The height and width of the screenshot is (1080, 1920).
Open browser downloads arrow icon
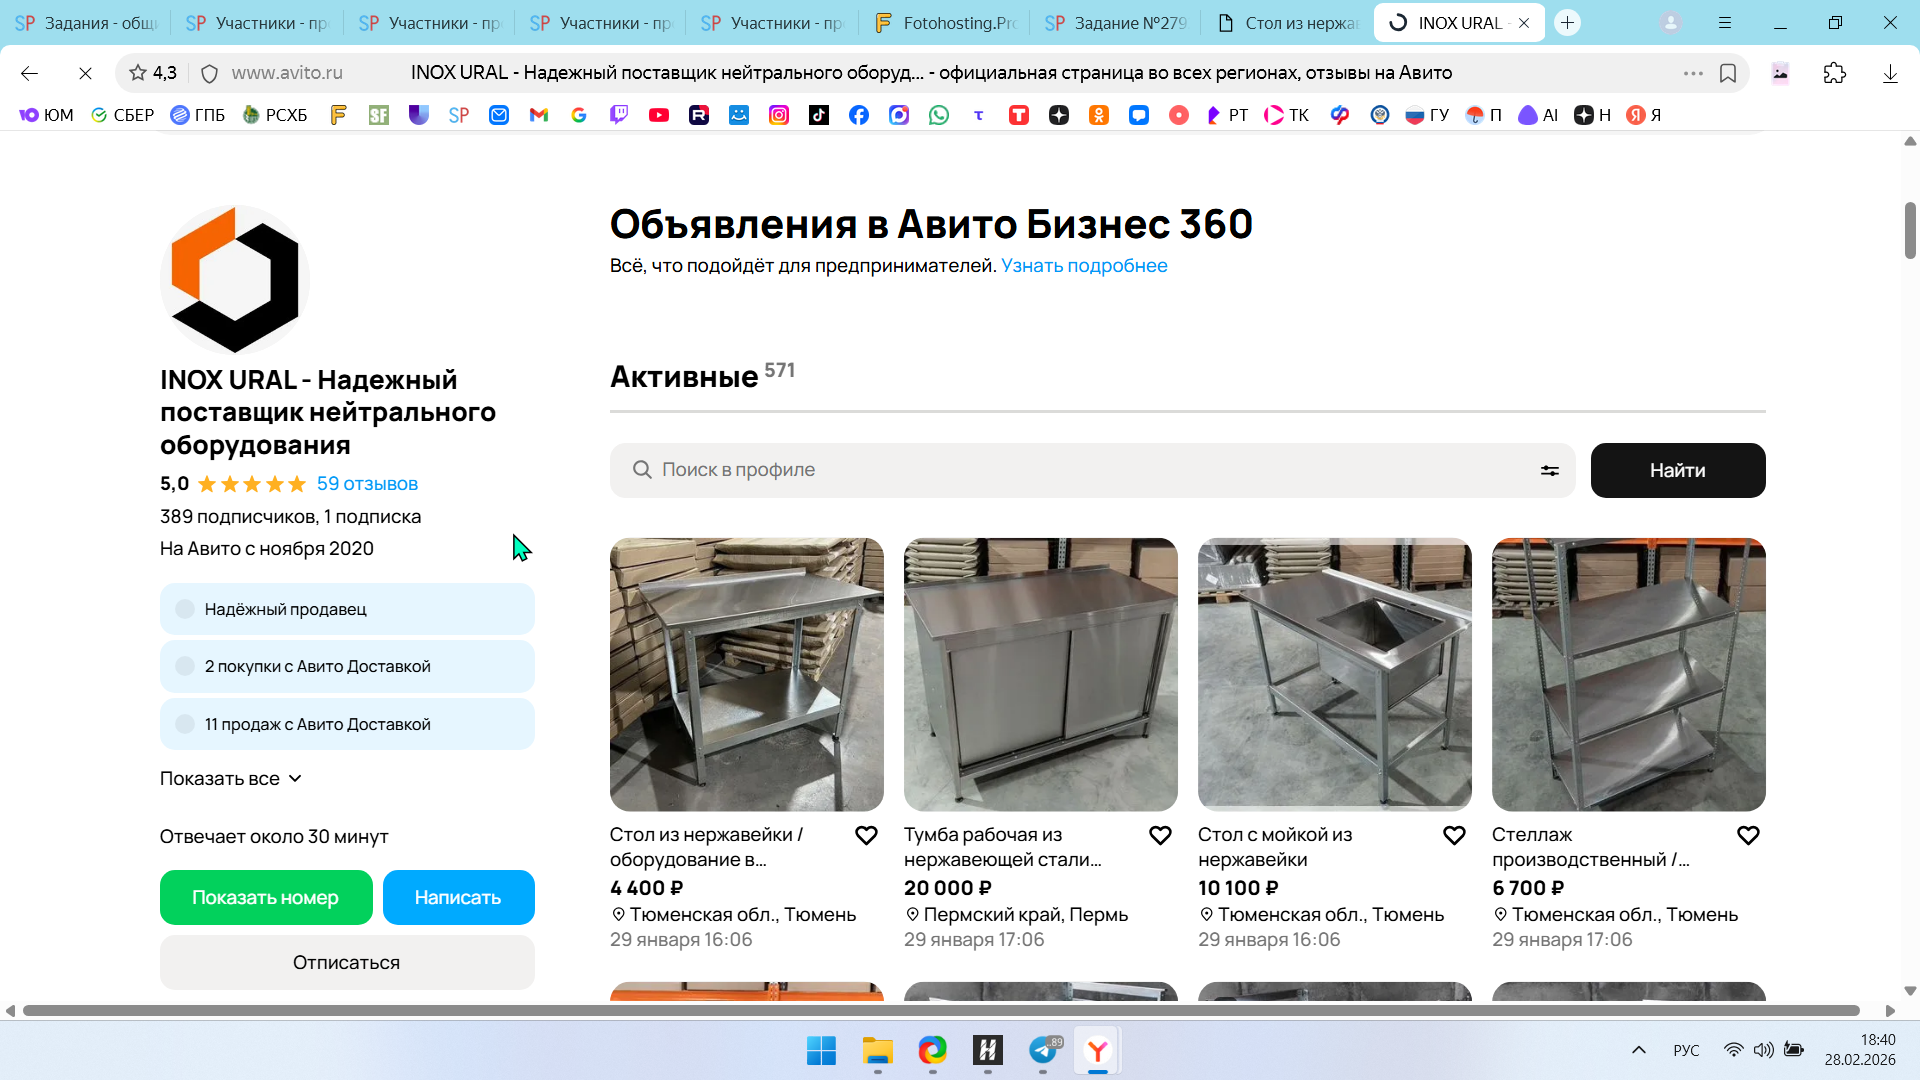coord(1890,73)
